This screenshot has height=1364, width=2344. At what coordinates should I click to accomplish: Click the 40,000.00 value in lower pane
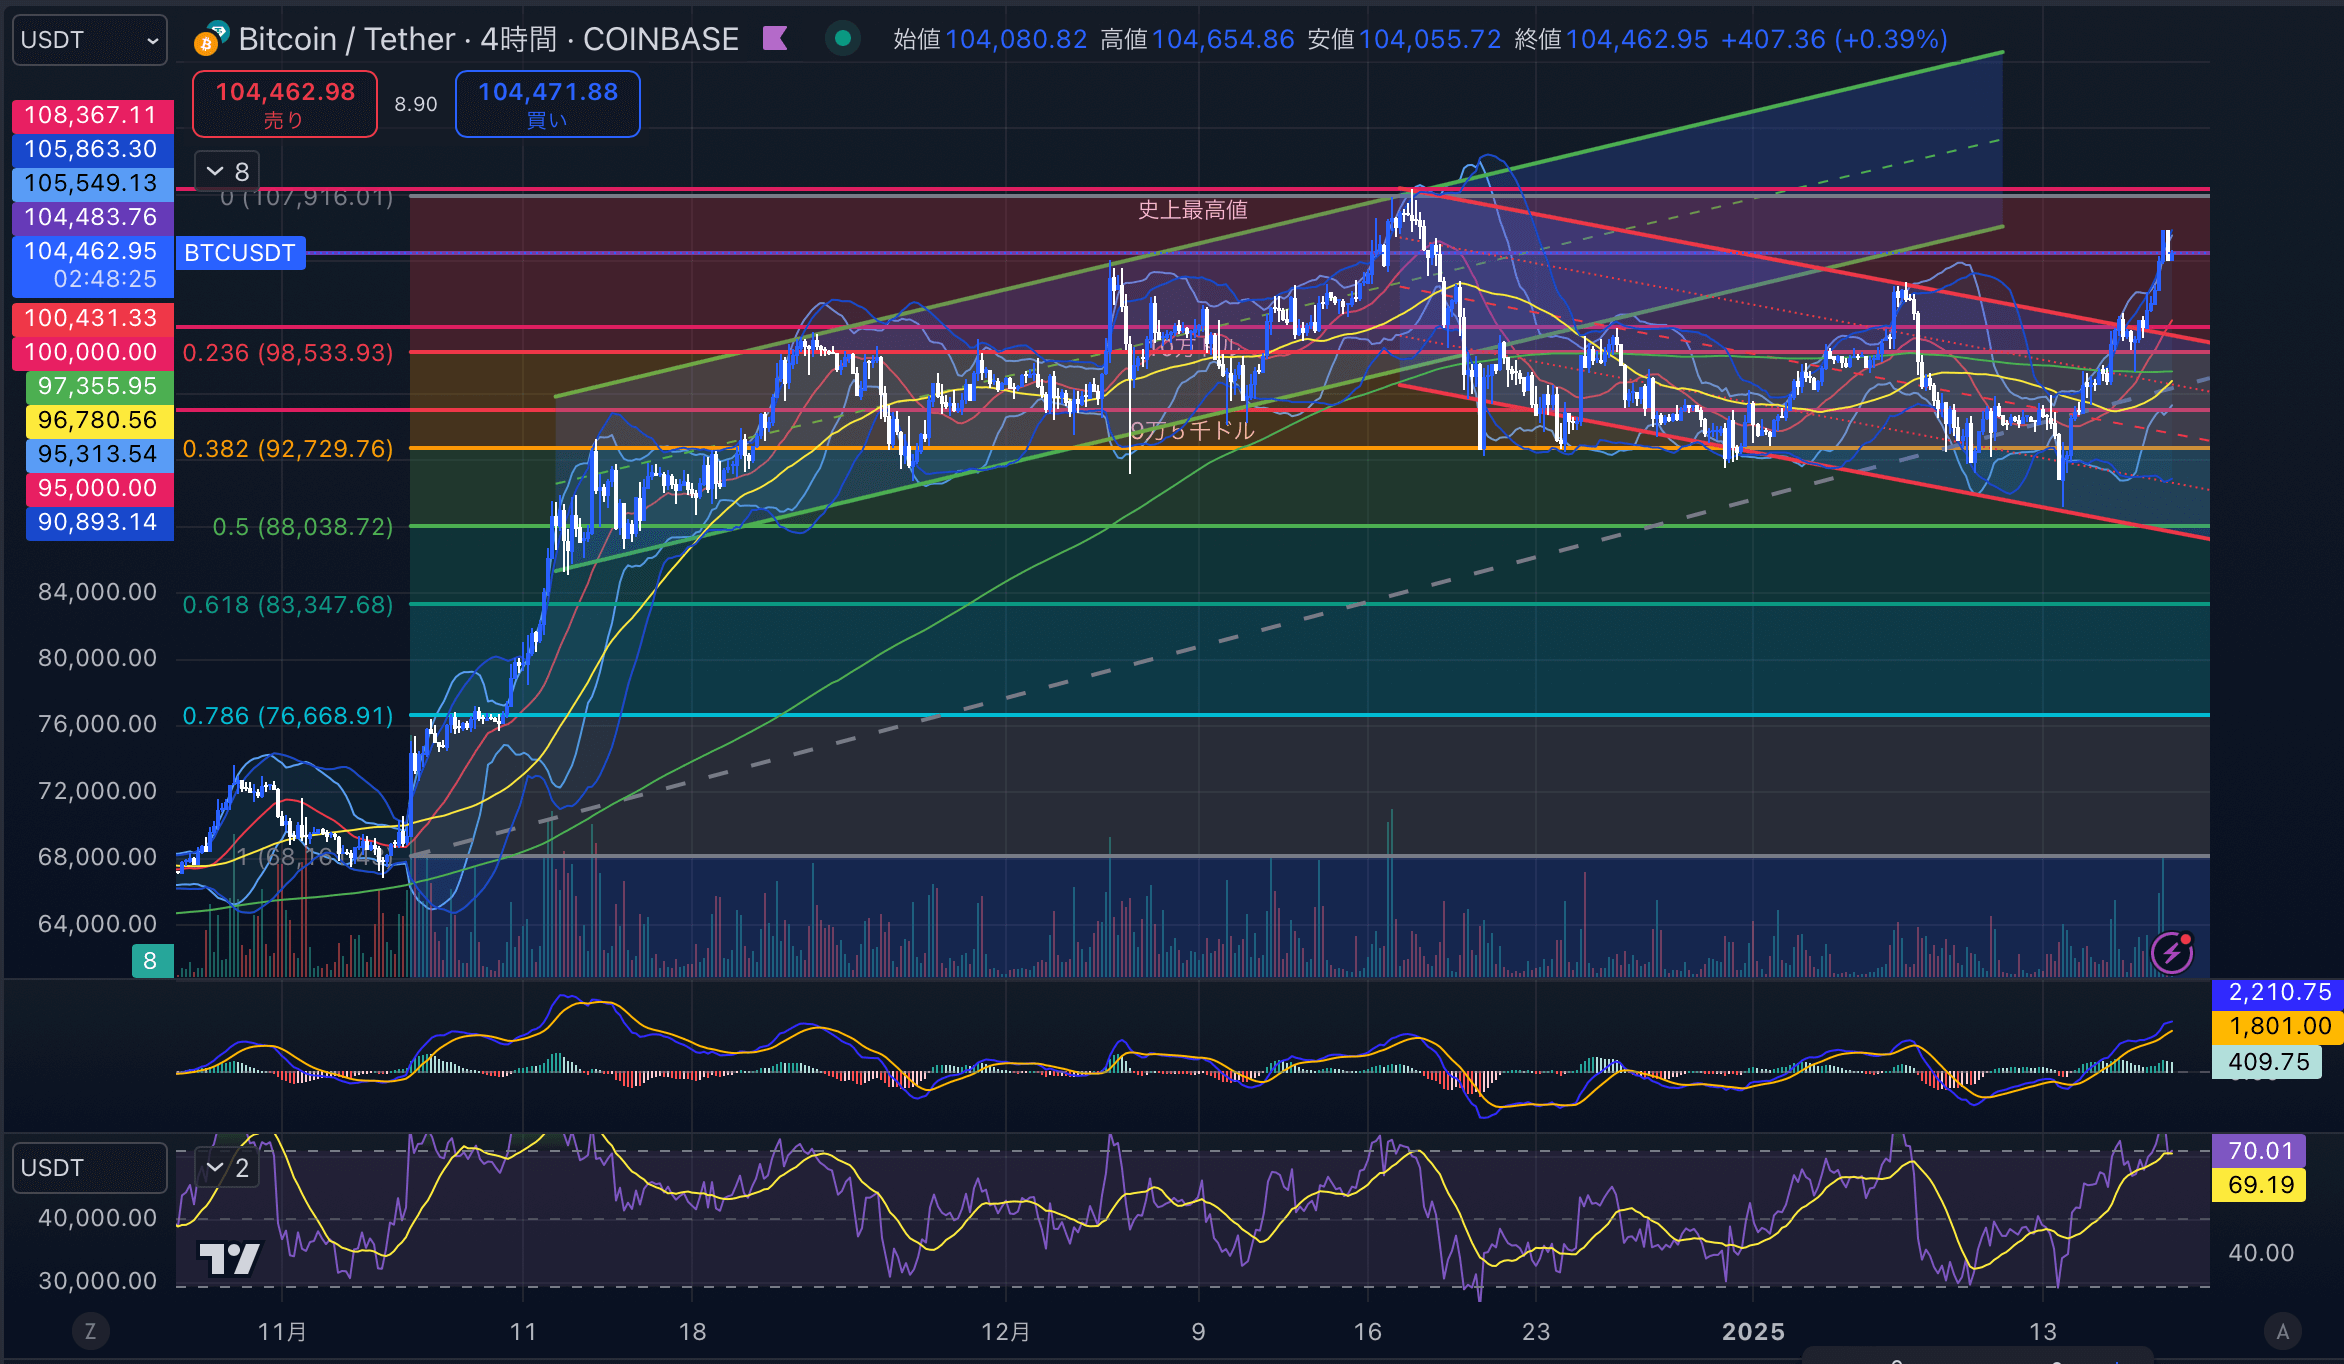[x=97, y=1218]
